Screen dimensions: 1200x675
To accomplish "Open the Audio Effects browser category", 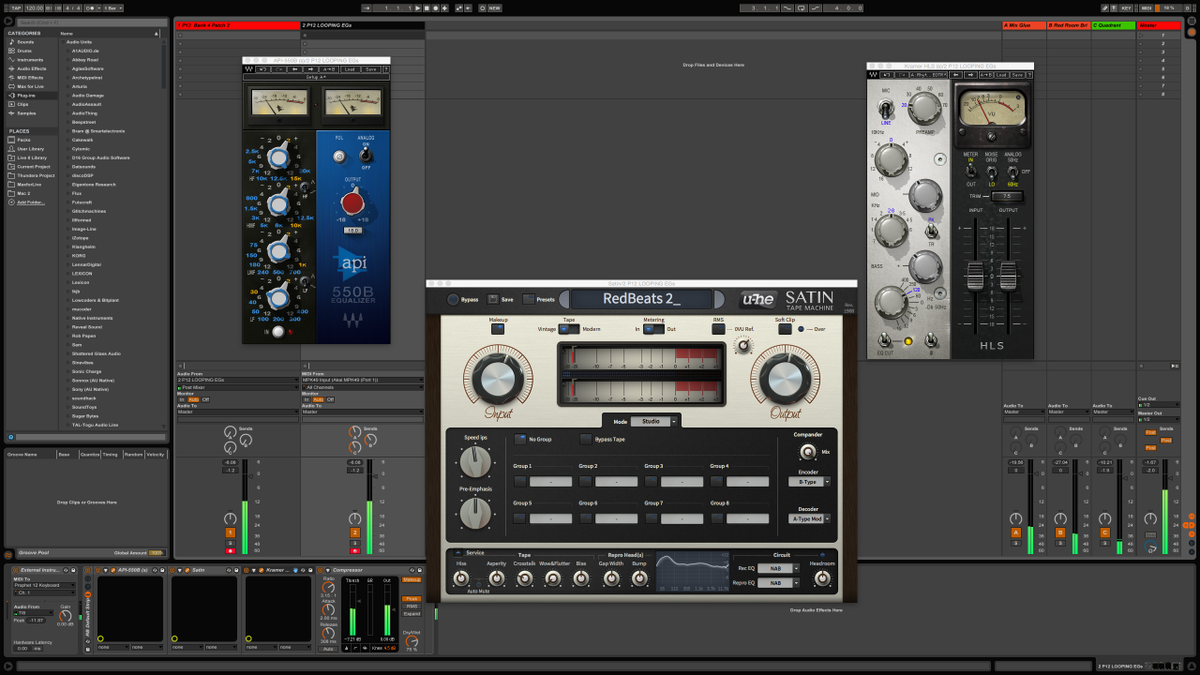I will pyautogui.click(x=31, y=69).
